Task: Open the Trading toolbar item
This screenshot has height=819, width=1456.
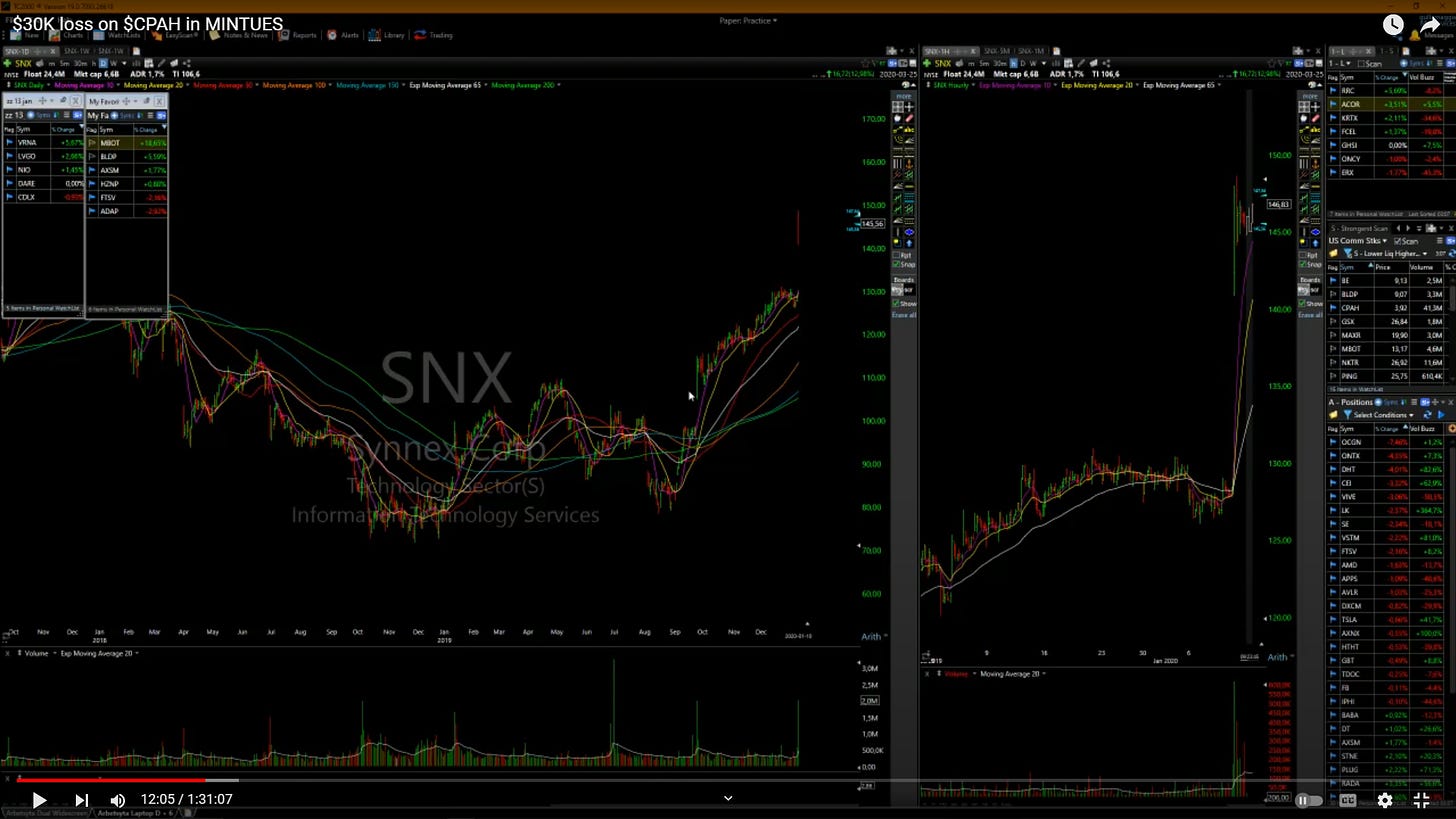Action: (434, 35)
